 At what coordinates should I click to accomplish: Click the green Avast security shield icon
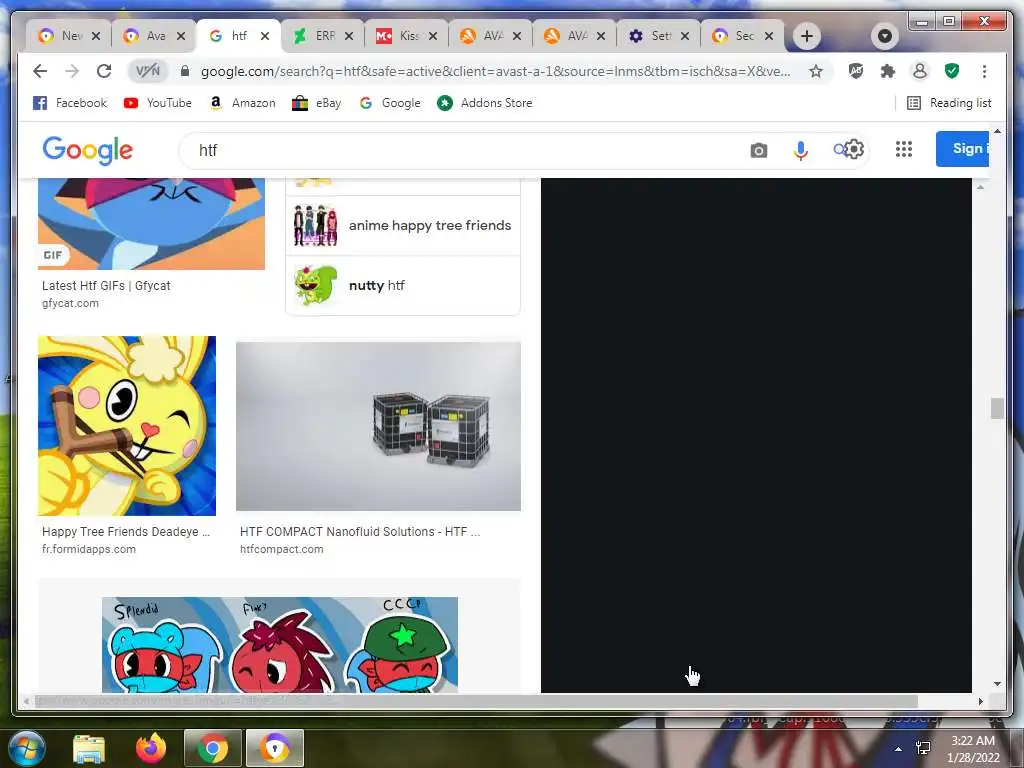pos(952,71)
